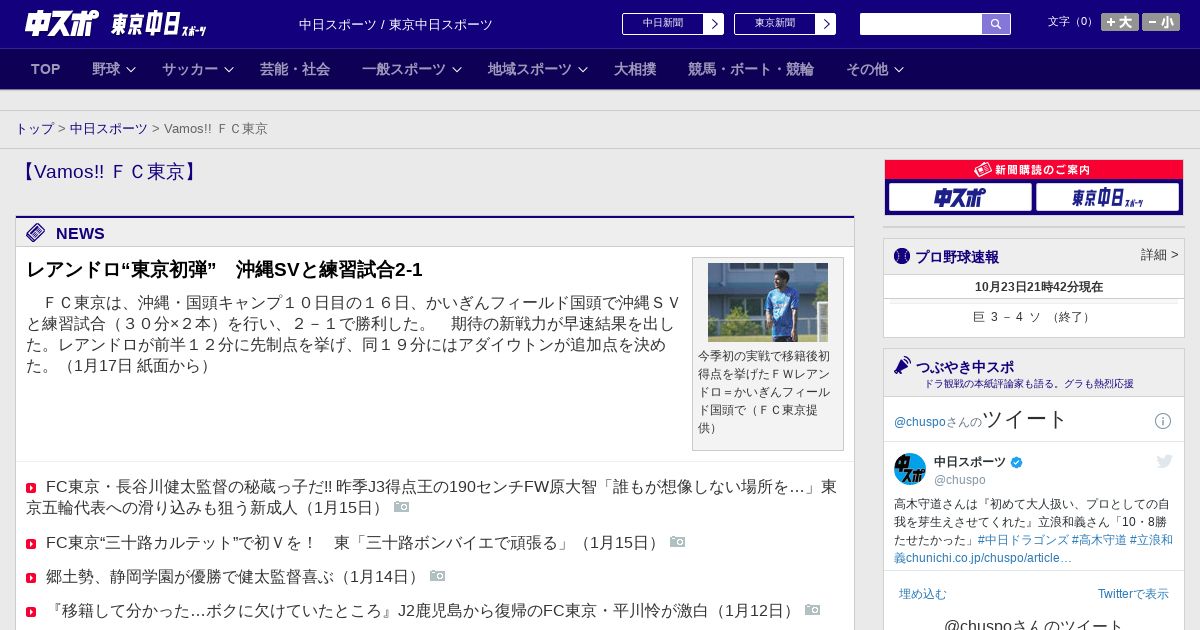Image resolution: width=1200 pixels, height=630 pixels.
Task: Open the つぶやき中スポ heading
Action: pos(965,367)
